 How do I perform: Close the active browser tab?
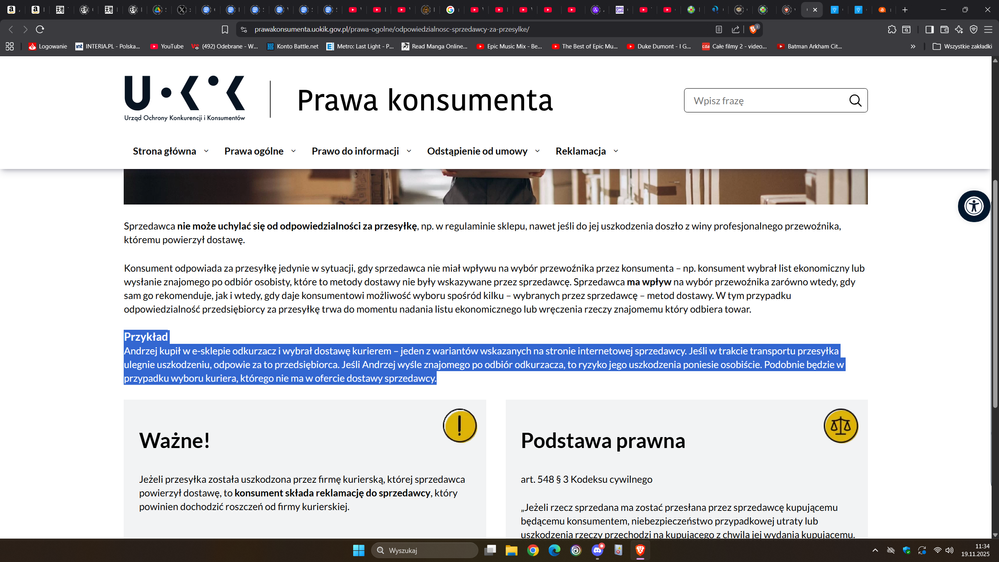pyautogui.click(x=815, y=10)
